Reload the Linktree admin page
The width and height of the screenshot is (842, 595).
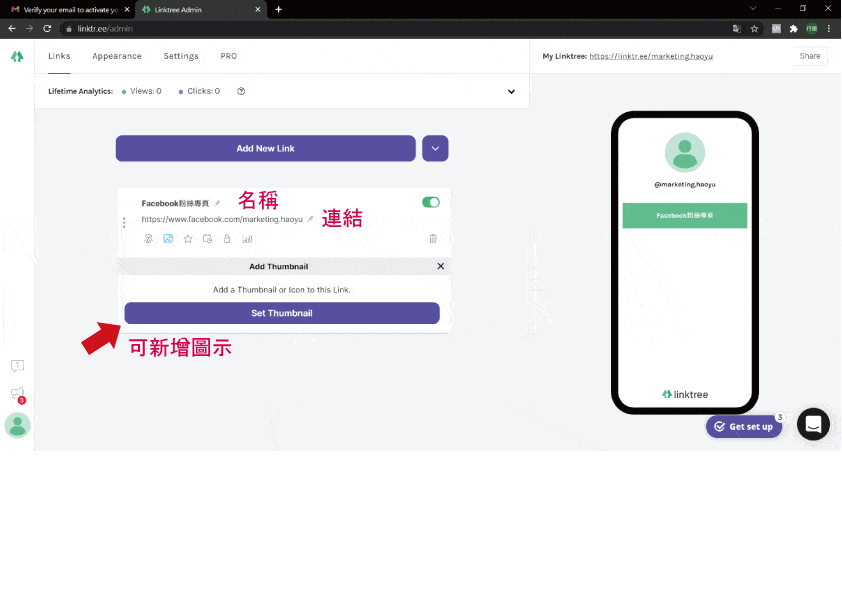click(47, 28)
